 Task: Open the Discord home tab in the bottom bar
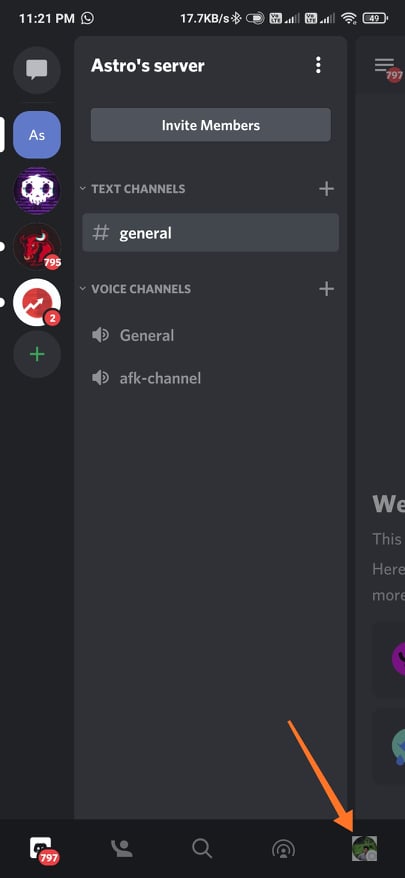point(43,849)
